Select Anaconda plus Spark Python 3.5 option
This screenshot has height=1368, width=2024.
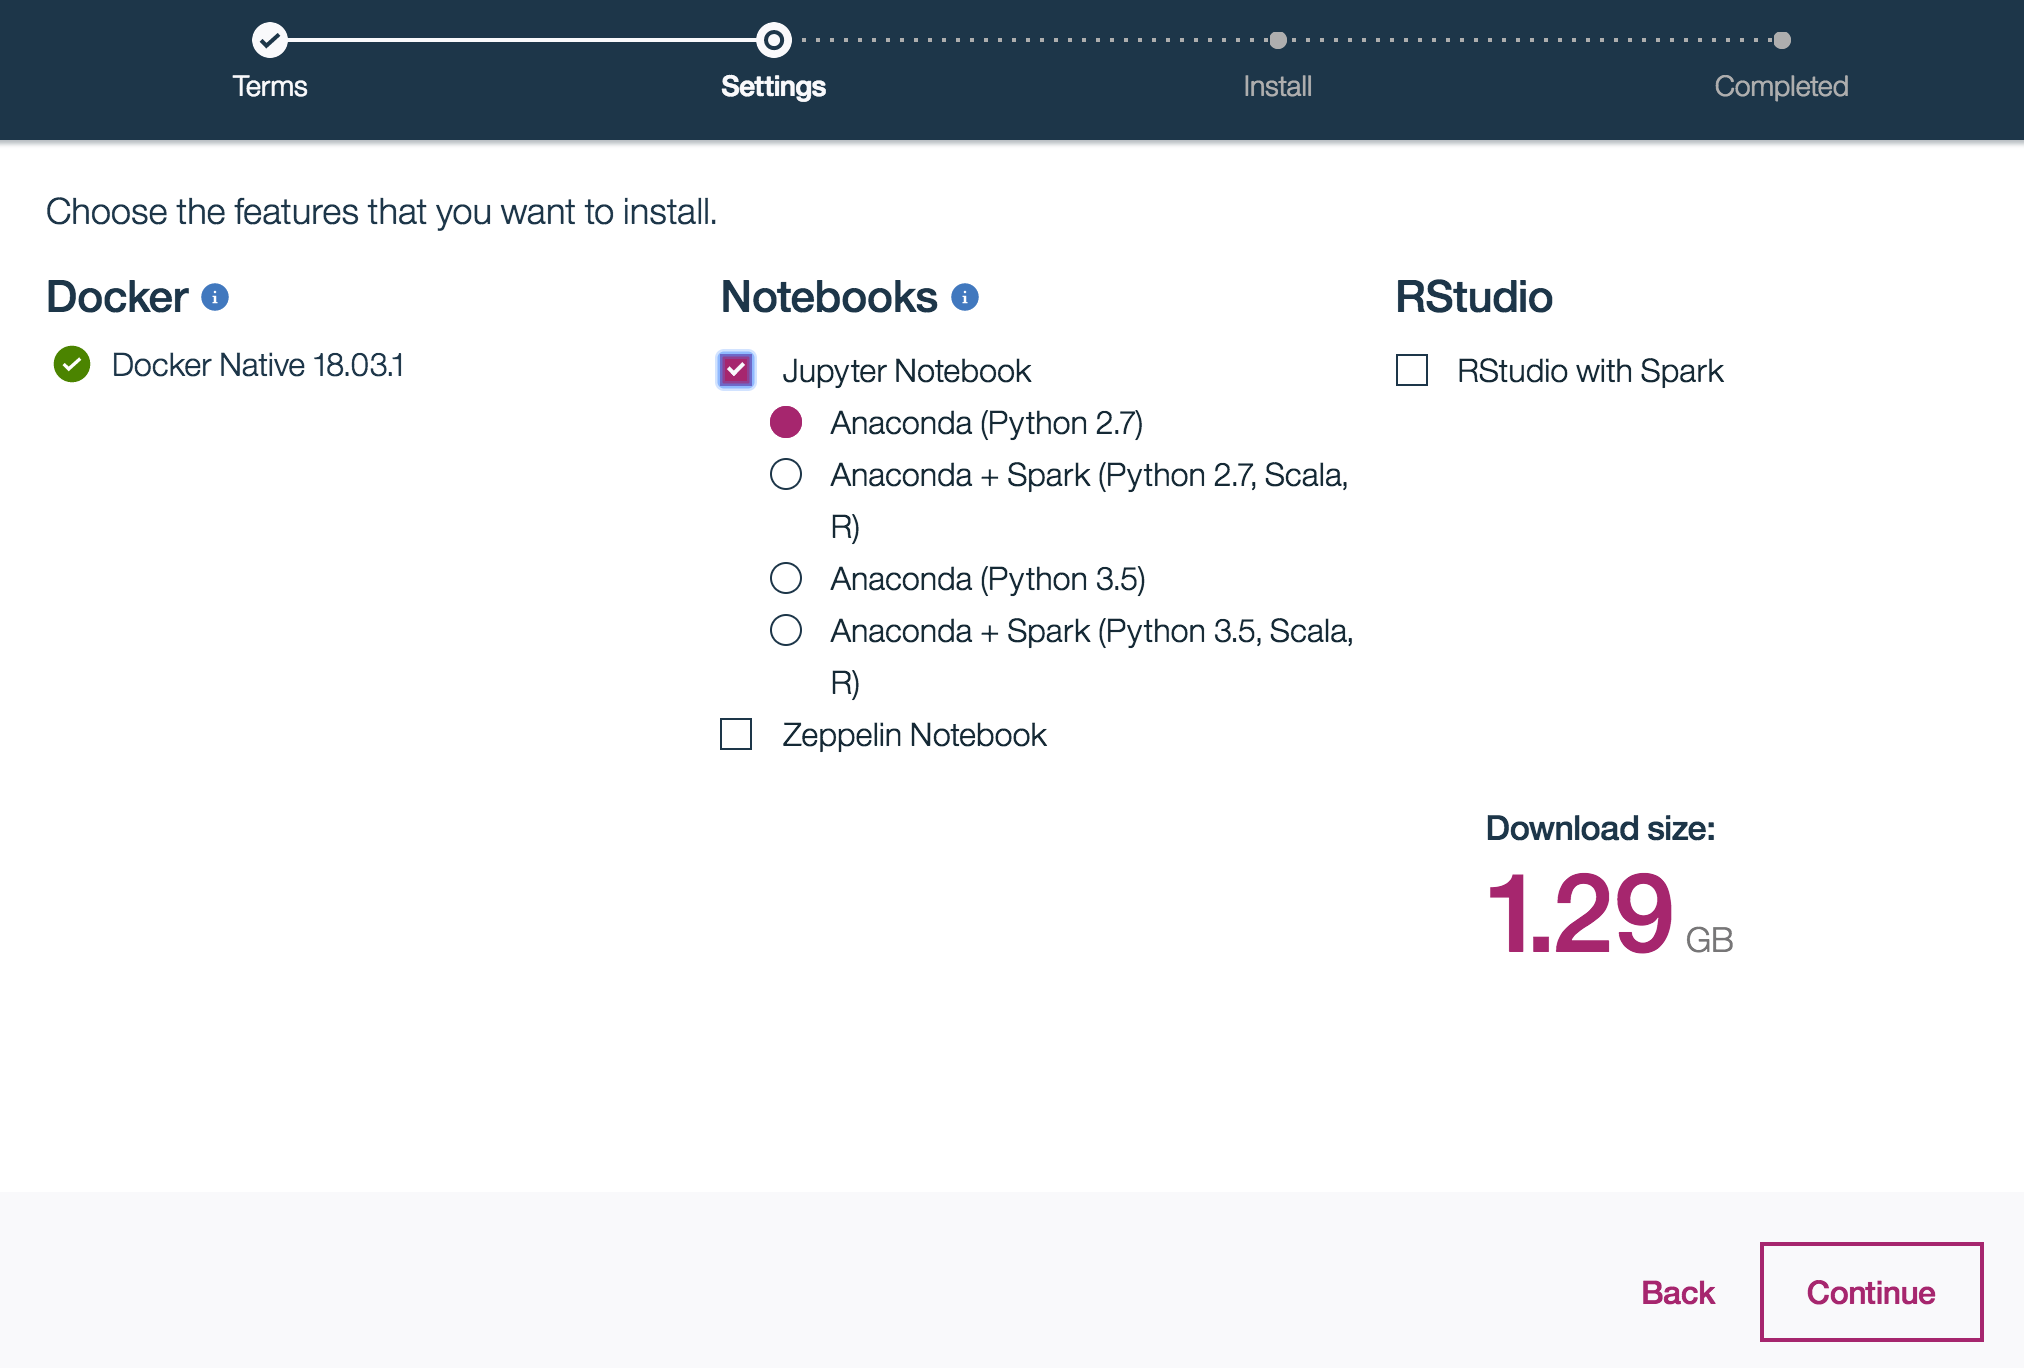tap(786, 629)
